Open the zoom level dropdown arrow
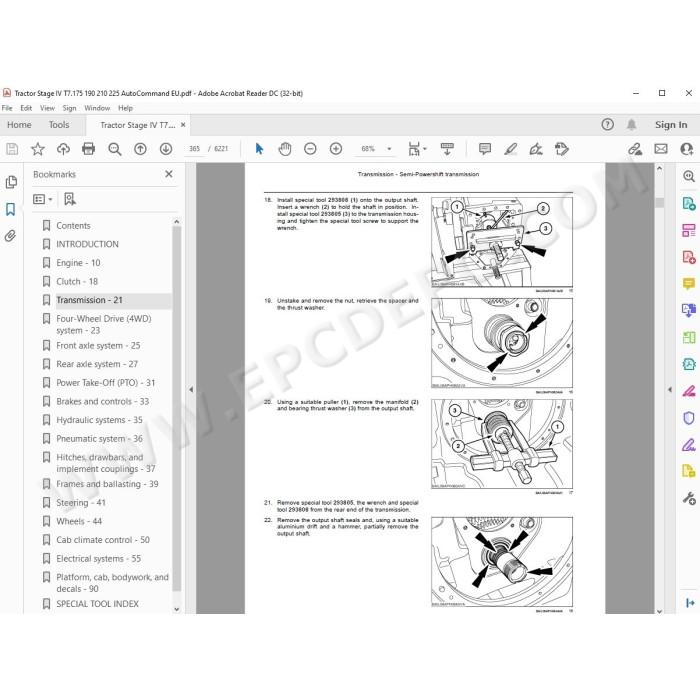Viewport: 700px width, 700px height. coord(389,149)
